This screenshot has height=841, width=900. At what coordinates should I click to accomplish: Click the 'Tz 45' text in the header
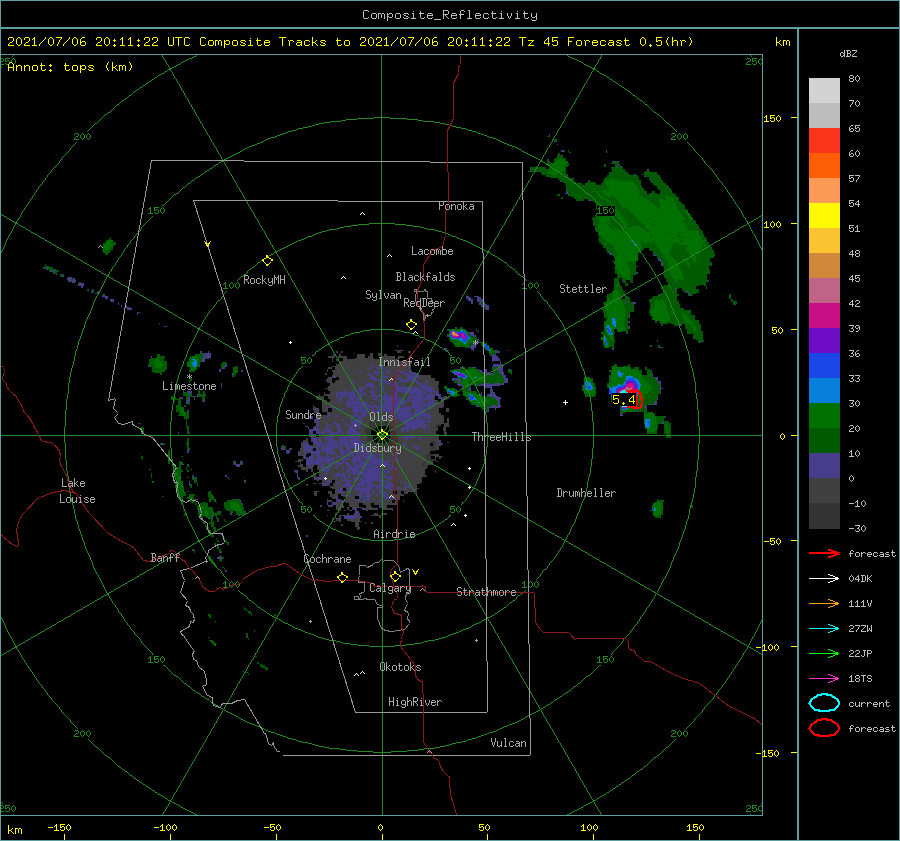click(x=538, y=42)
